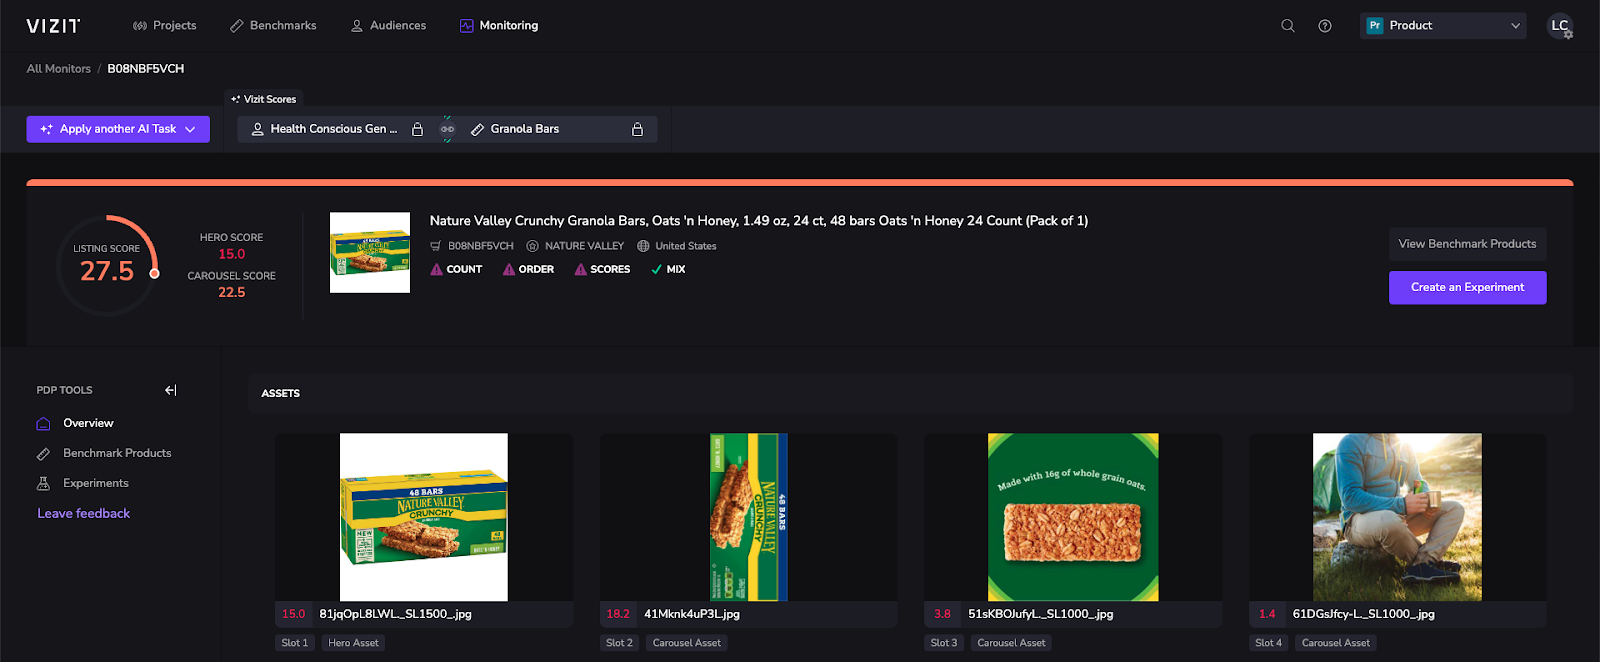Click the Carousel Score 22.5 value
1600x662 pixels.
coord(232,292)
